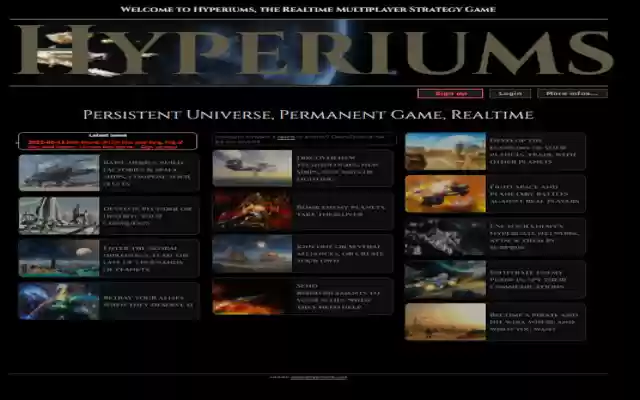Image resolution: width=640 pixels, height=400 pixels.
Task: Open the Login button
Action: click(510, 93)
